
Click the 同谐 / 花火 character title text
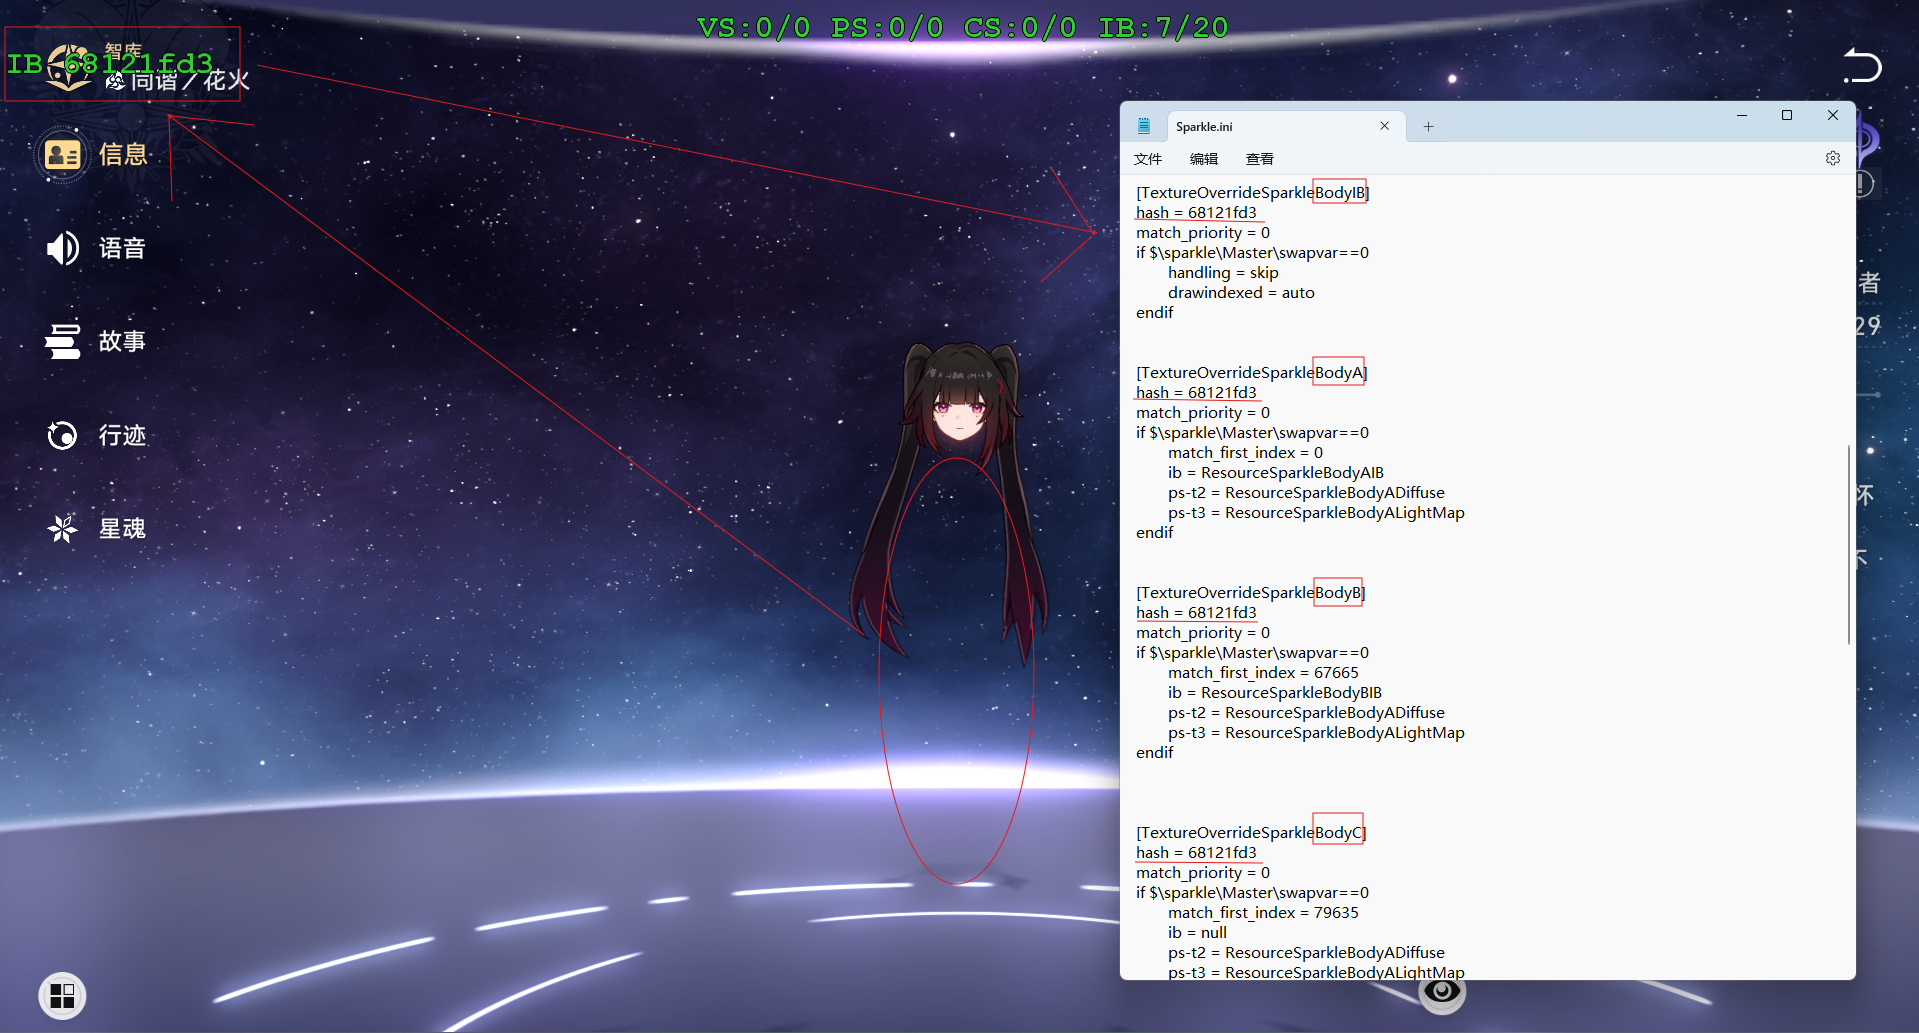click(x=190, y=80)
